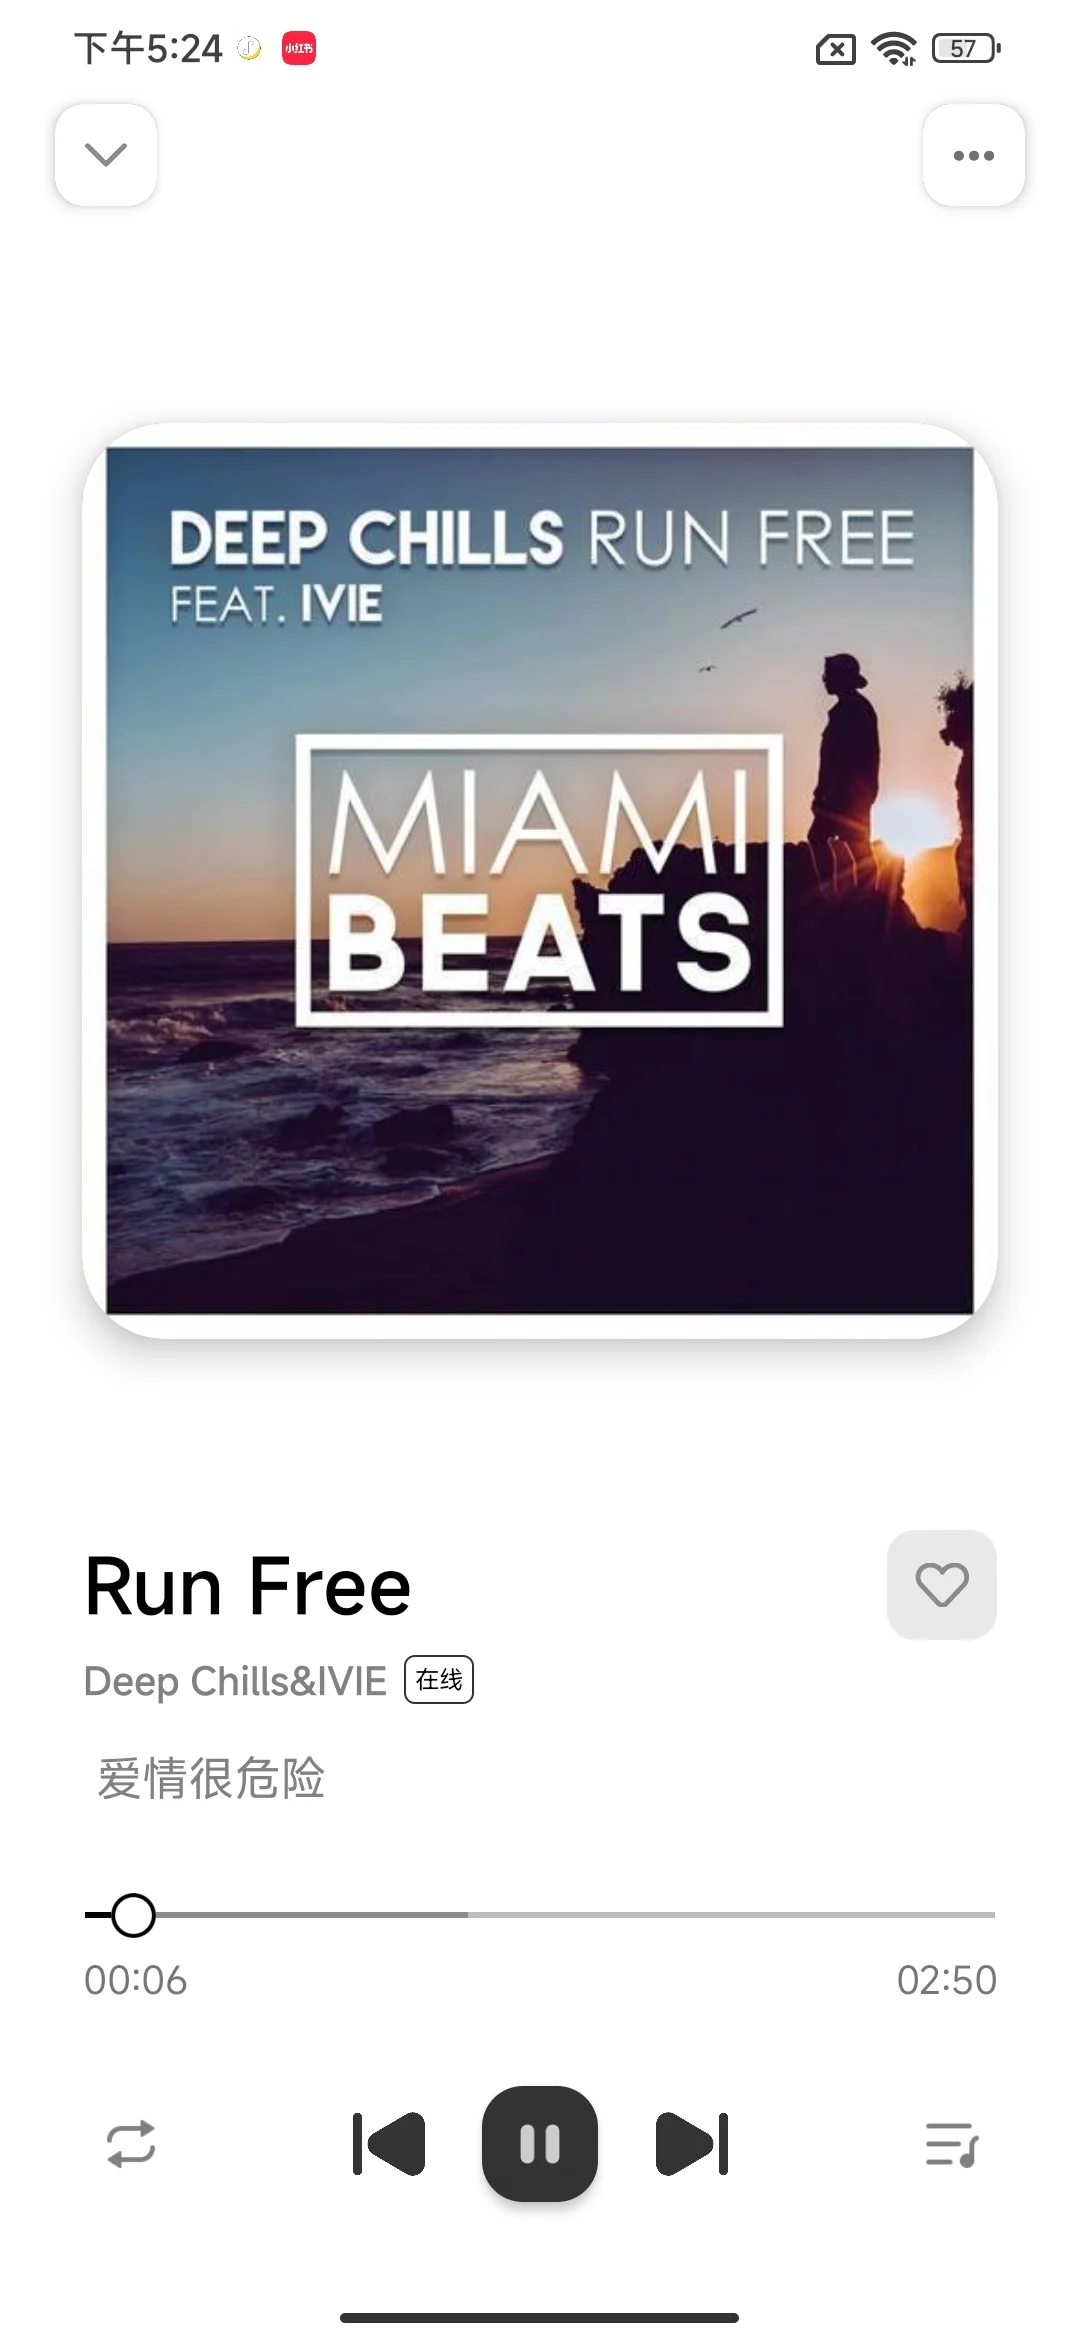Toggle the repeat loop mode icon
Screen dimensions: 1080x2340
(131, 2144)
